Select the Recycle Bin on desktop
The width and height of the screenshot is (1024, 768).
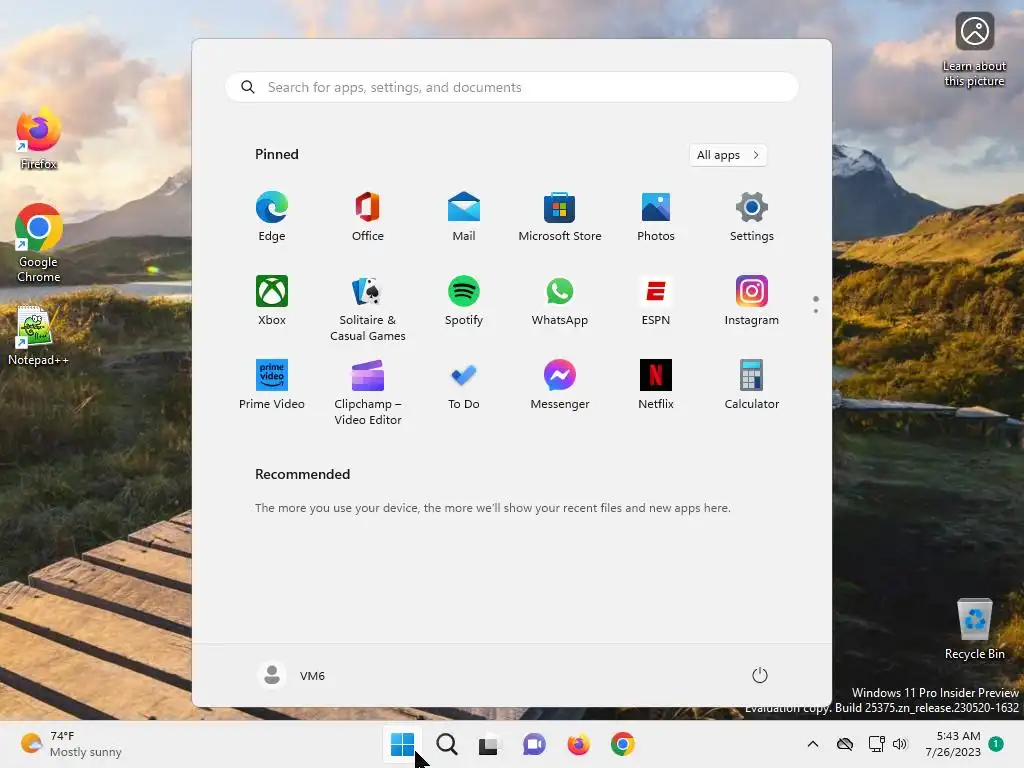[974, 628]
